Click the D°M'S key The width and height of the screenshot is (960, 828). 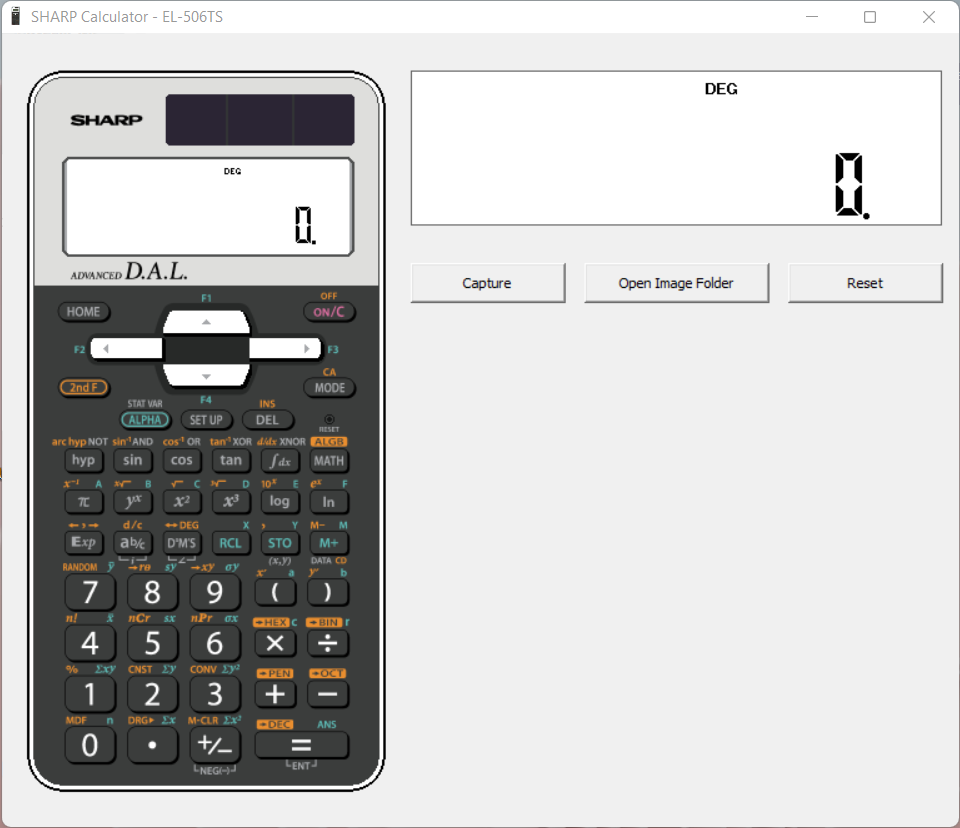[182, 543]
